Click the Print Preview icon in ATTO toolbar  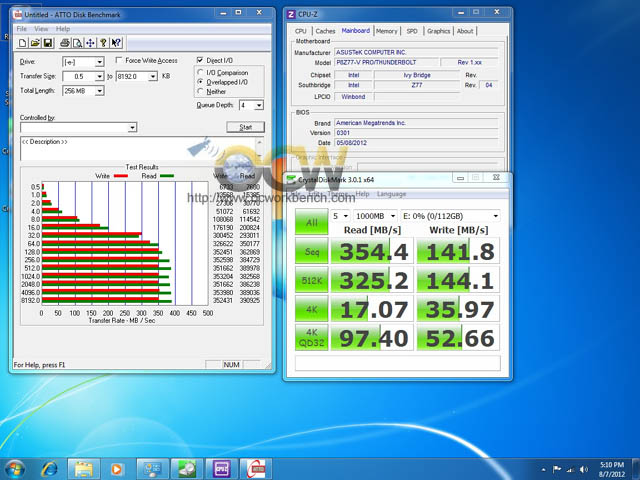pos(77,43)
